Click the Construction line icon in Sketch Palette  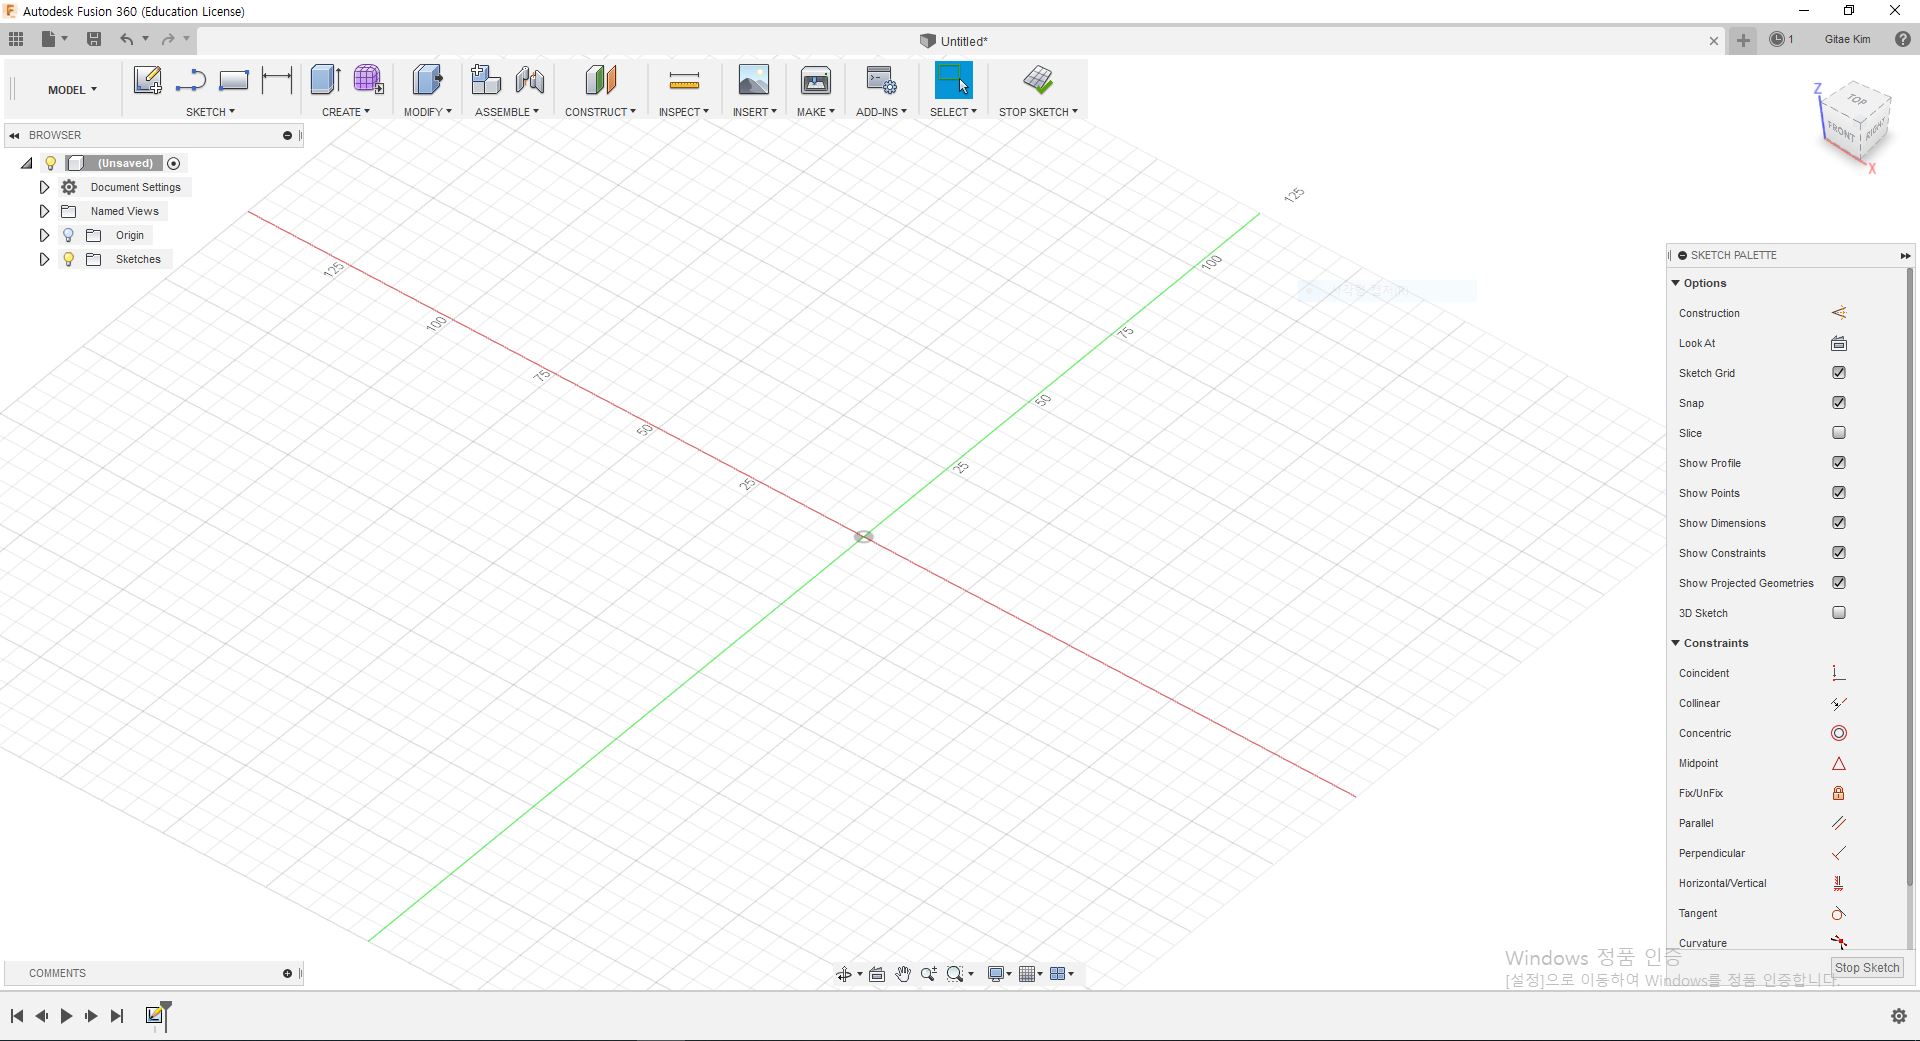tap(1838, 313)
